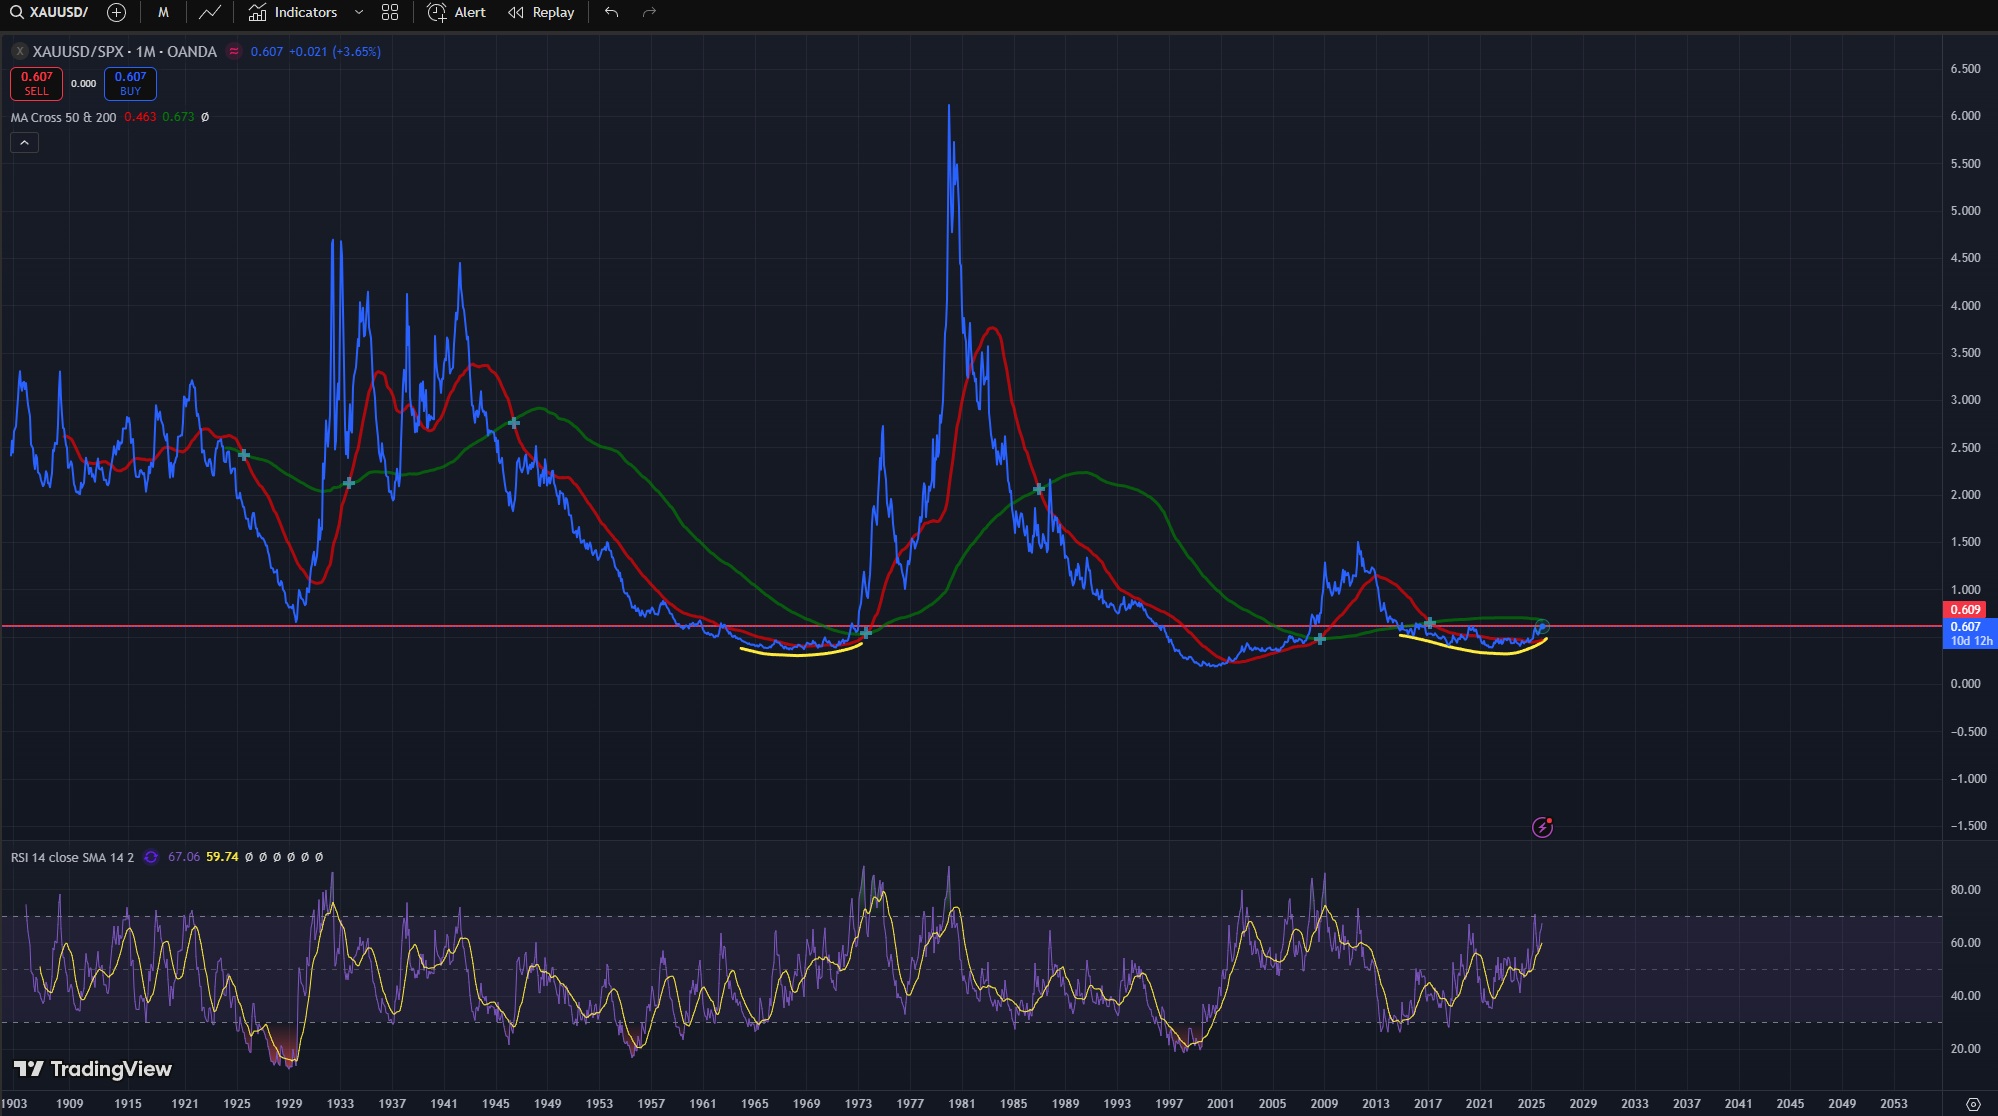Click the blue BUY price button
The height and width of the screenshot is (1116, 1998).
coord(130,83)
